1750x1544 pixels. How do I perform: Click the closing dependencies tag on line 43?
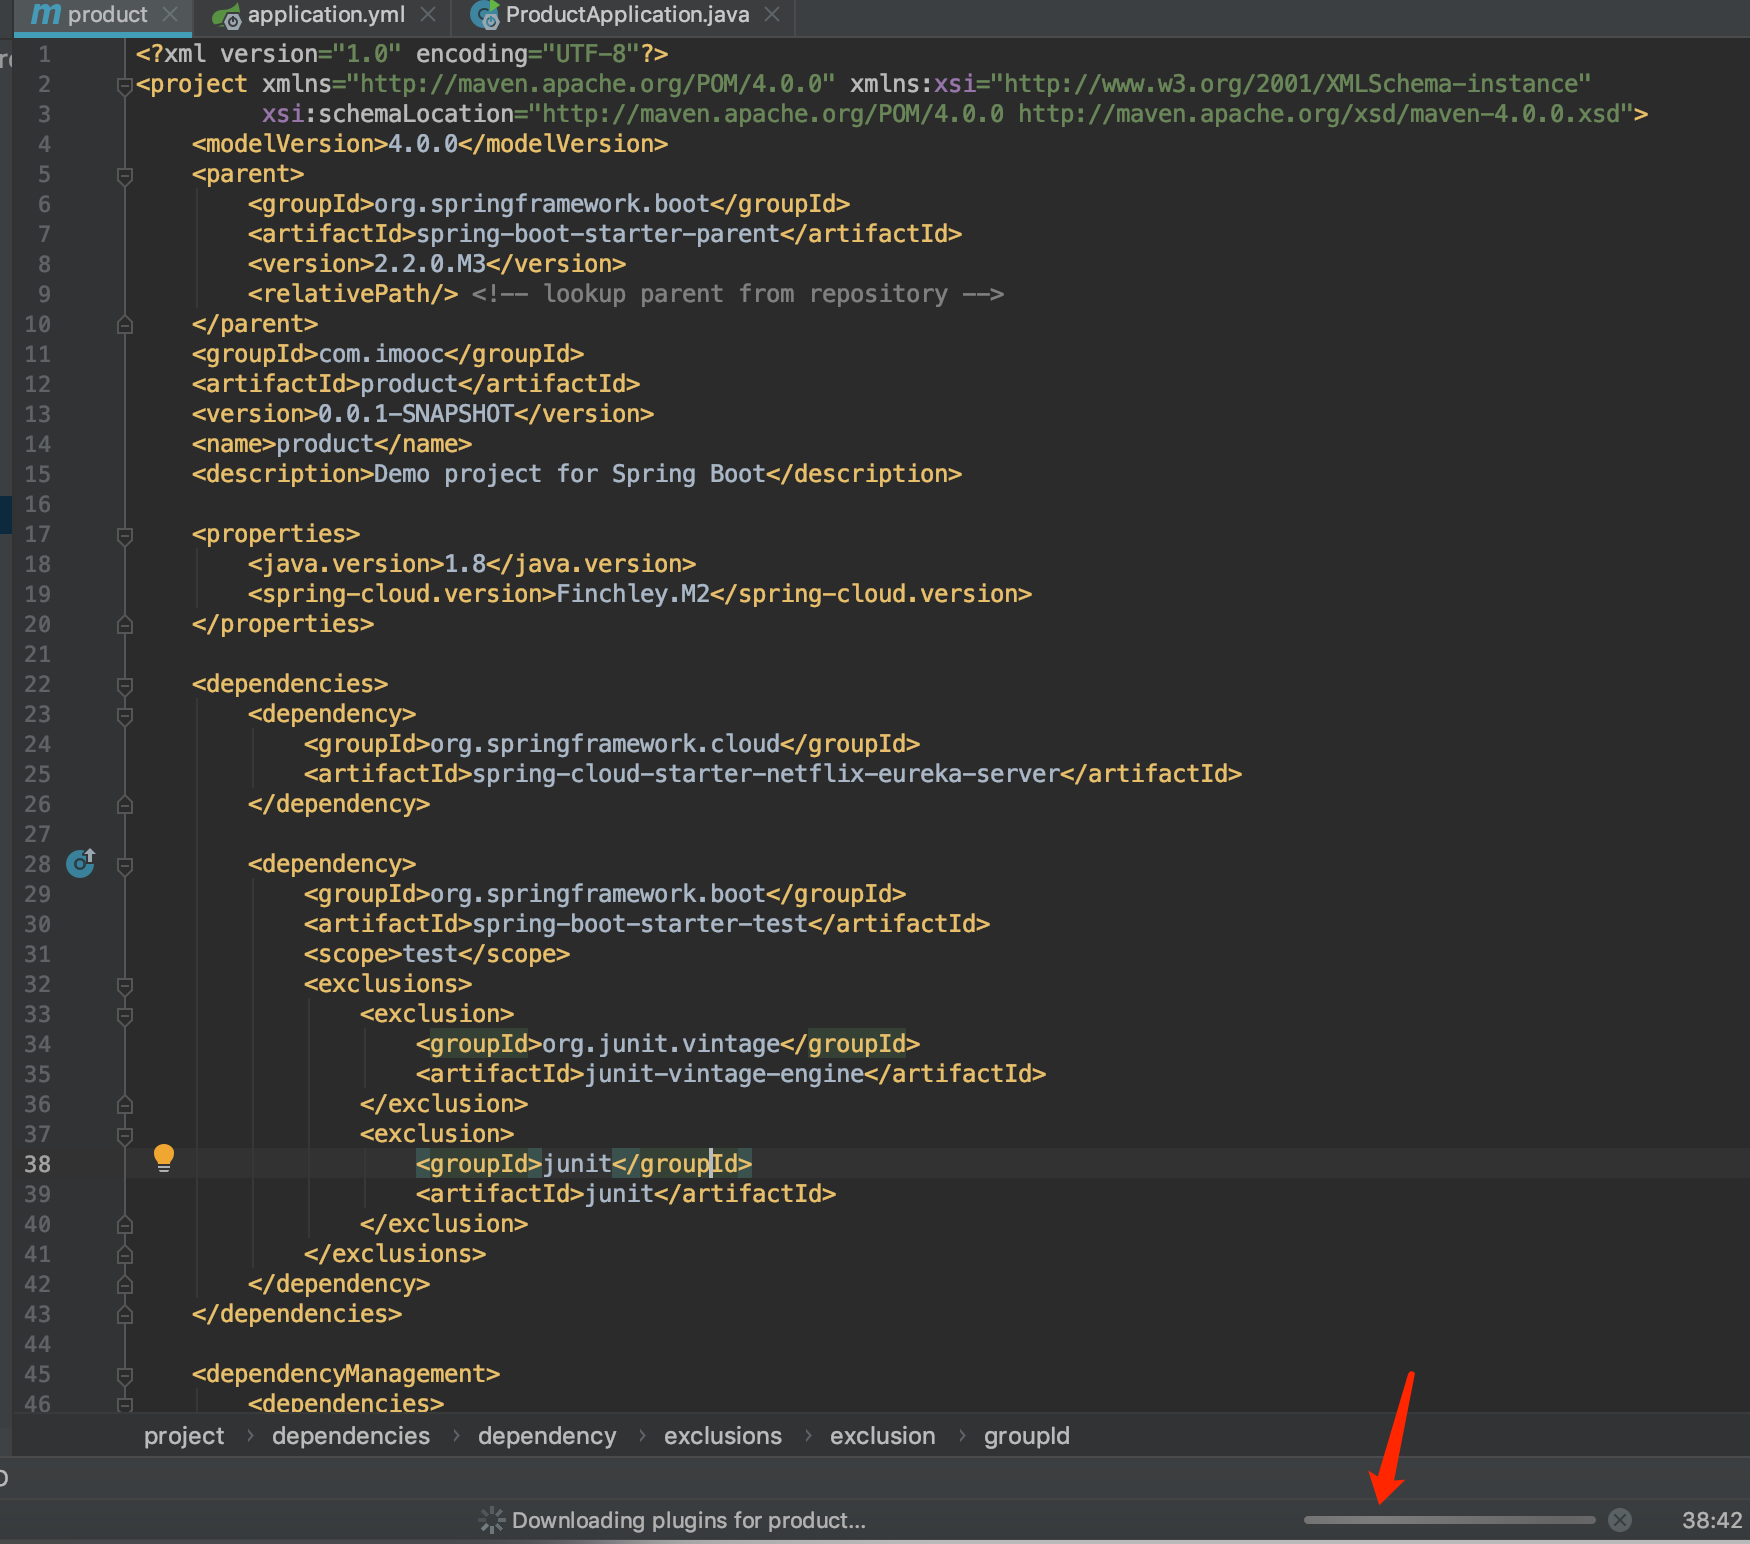pyautogui.click(x=297, y=1314)
